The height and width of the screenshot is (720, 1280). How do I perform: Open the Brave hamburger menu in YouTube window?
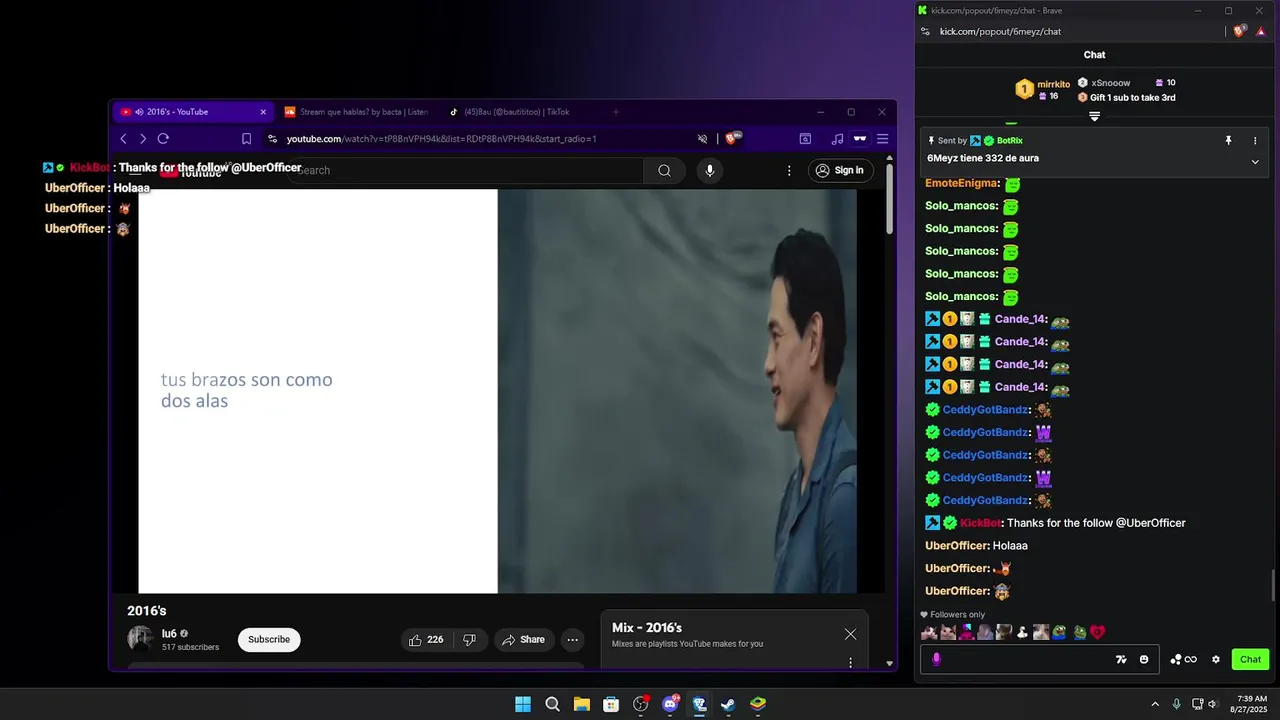882,139
